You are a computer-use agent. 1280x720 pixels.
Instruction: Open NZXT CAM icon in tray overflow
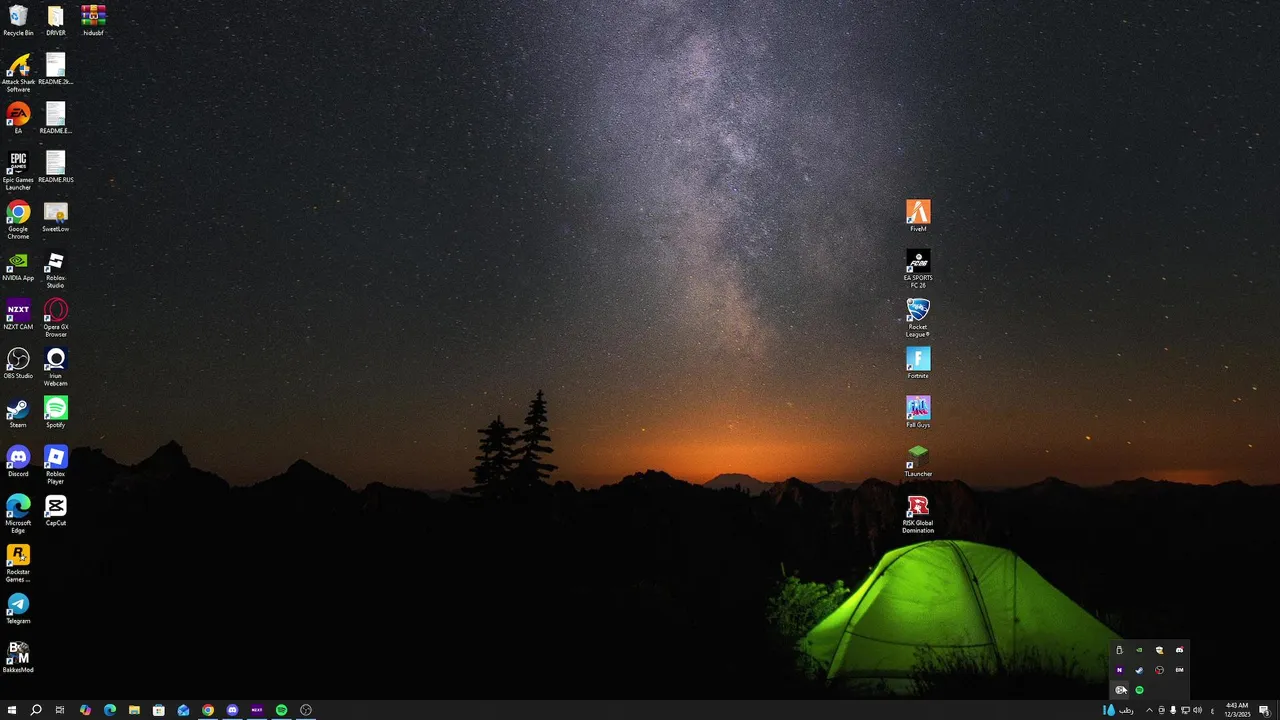1119,670
